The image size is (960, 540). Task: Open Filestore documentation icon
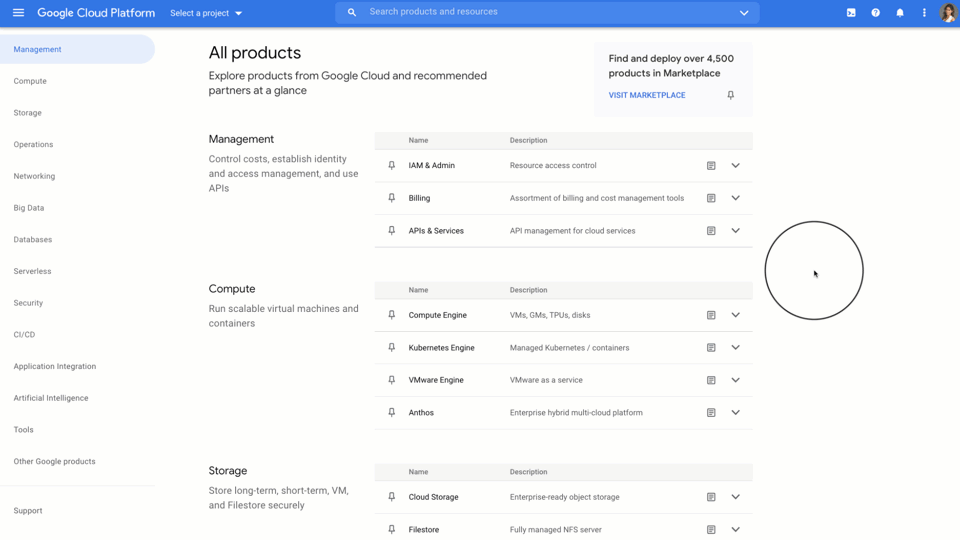coord(711,530)
